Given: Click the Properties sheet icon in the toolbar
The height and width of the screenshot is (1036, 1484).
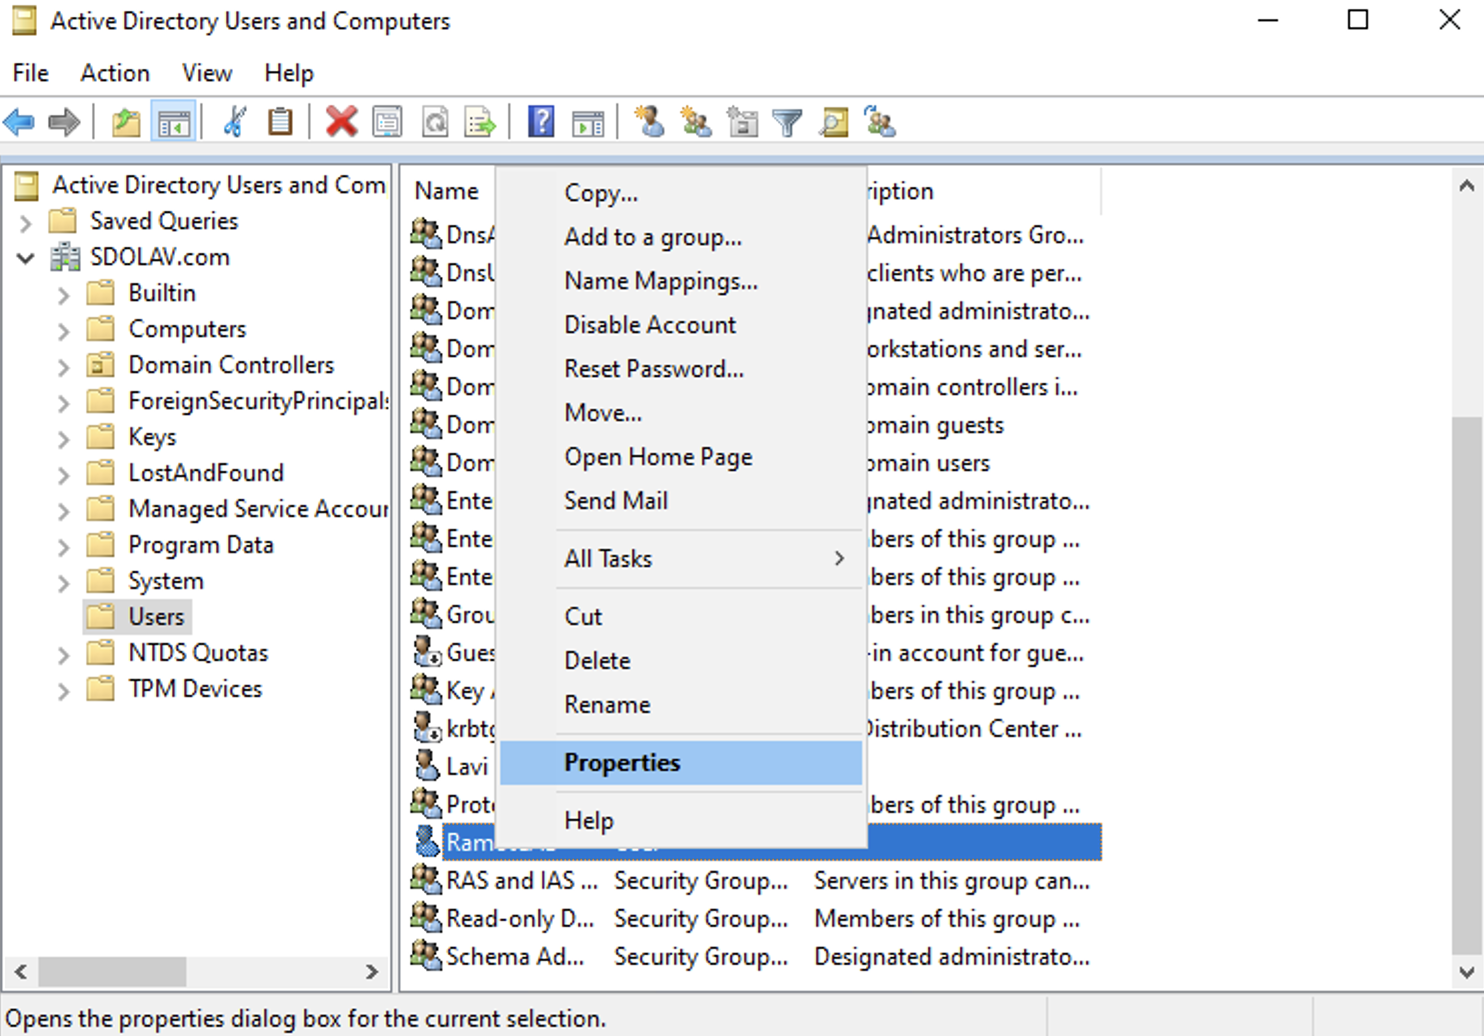Looking at the screenshot, I should tap(387, 122).
